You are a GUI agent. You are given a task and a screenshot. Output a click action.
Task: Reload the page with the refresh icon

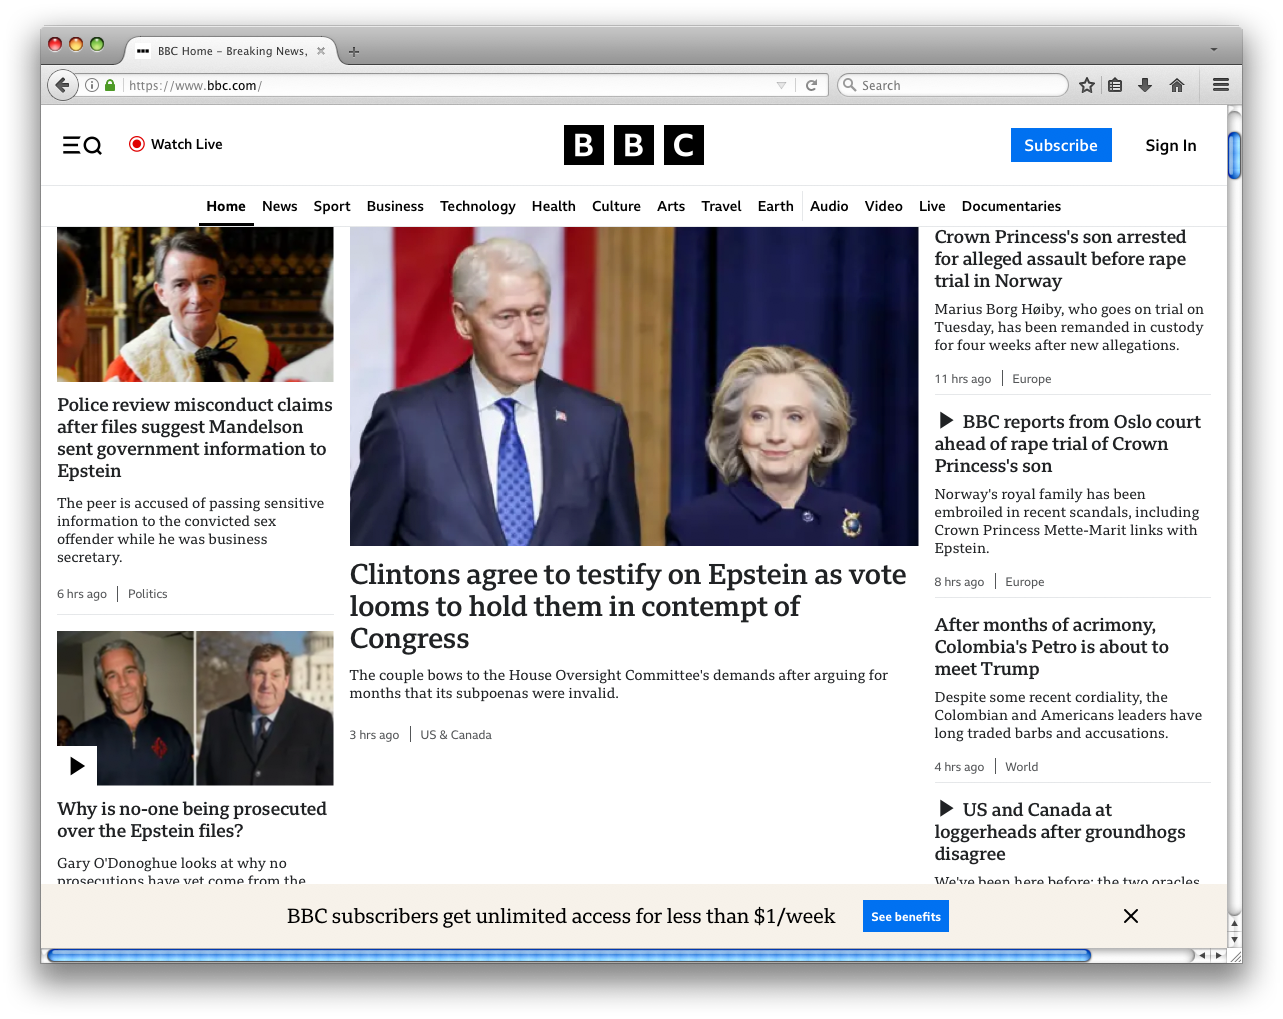pos(811,85)
